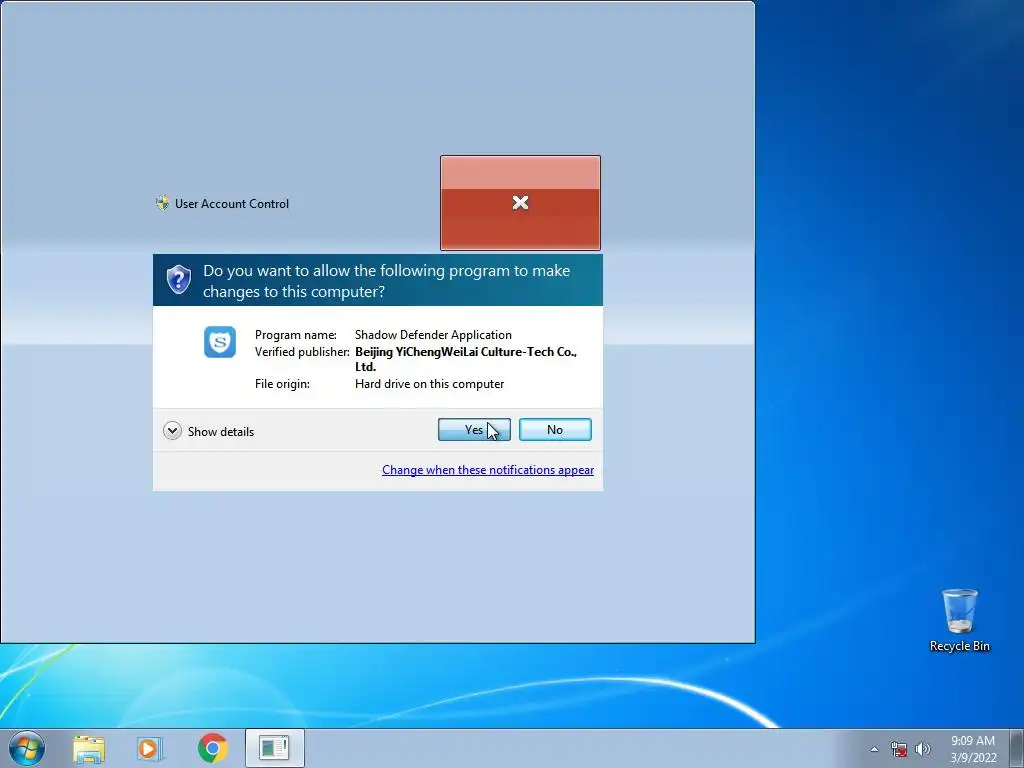1024x768 pixels.
Task: Click the Shadow Defender application icon
Action: (220, 342)
